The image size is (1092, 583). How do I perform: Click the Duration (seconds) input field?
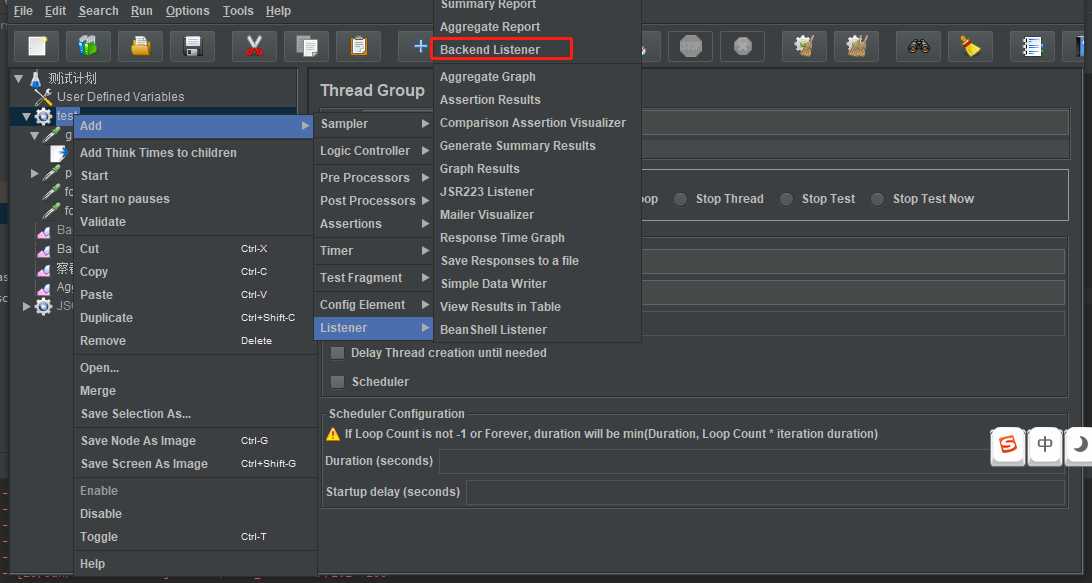[x=751, y=461]
